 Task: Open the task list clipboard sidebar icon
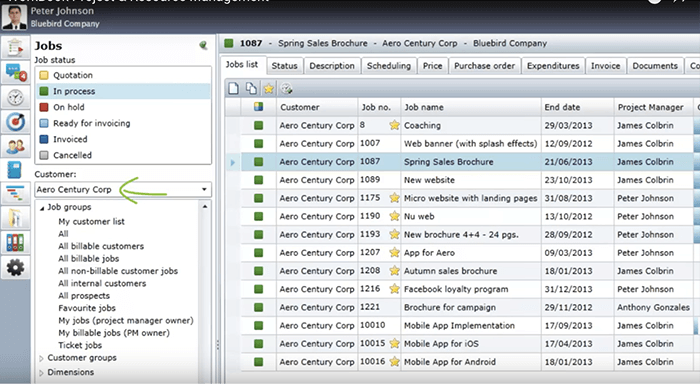pos(15,47)
